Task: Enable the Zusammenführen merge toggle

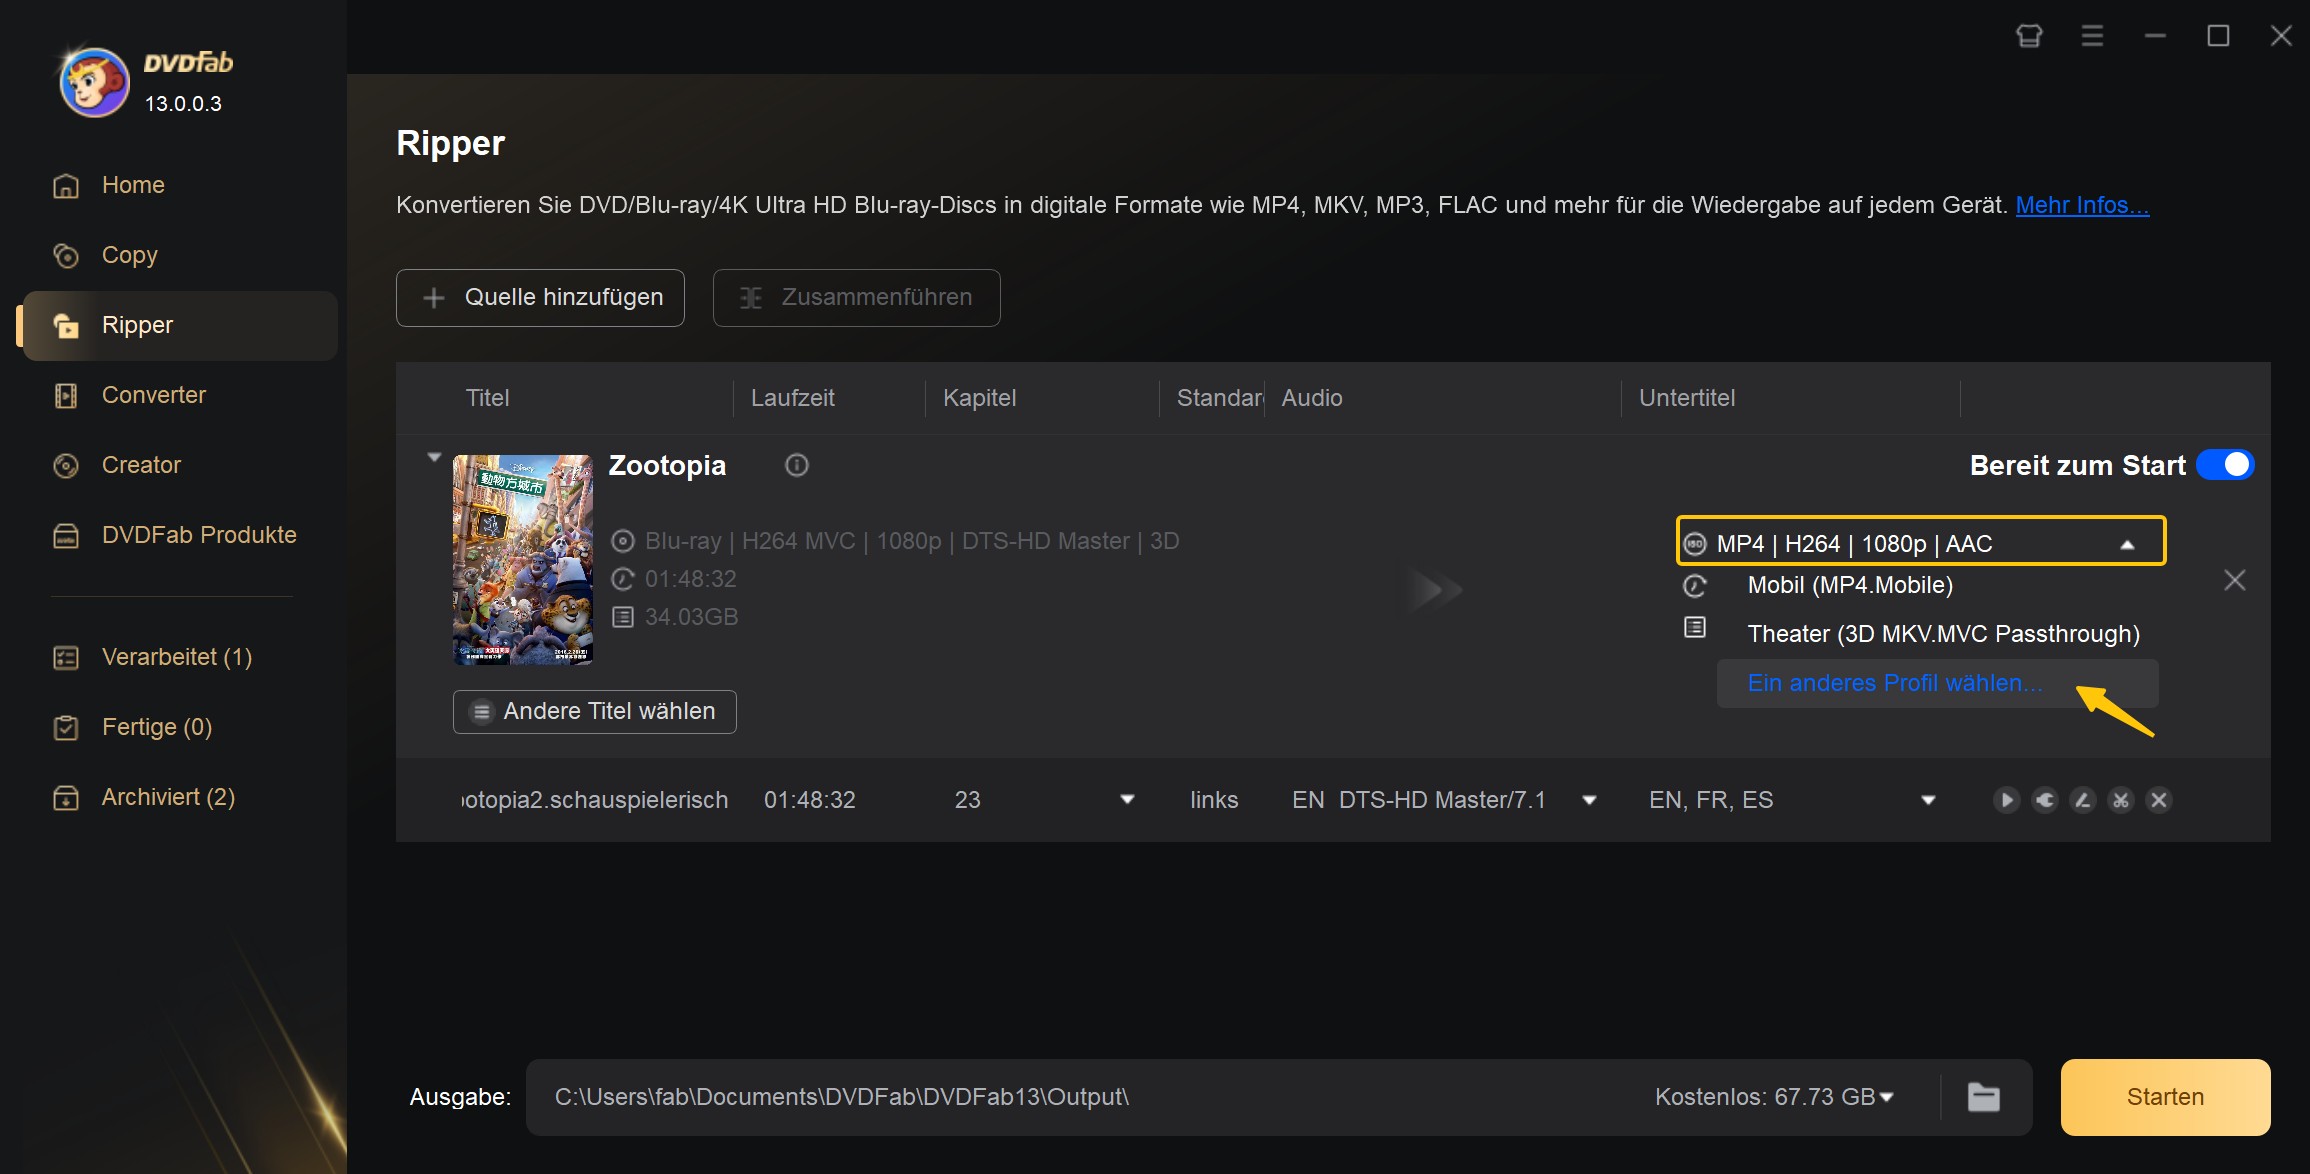Action: click(855, 296)
